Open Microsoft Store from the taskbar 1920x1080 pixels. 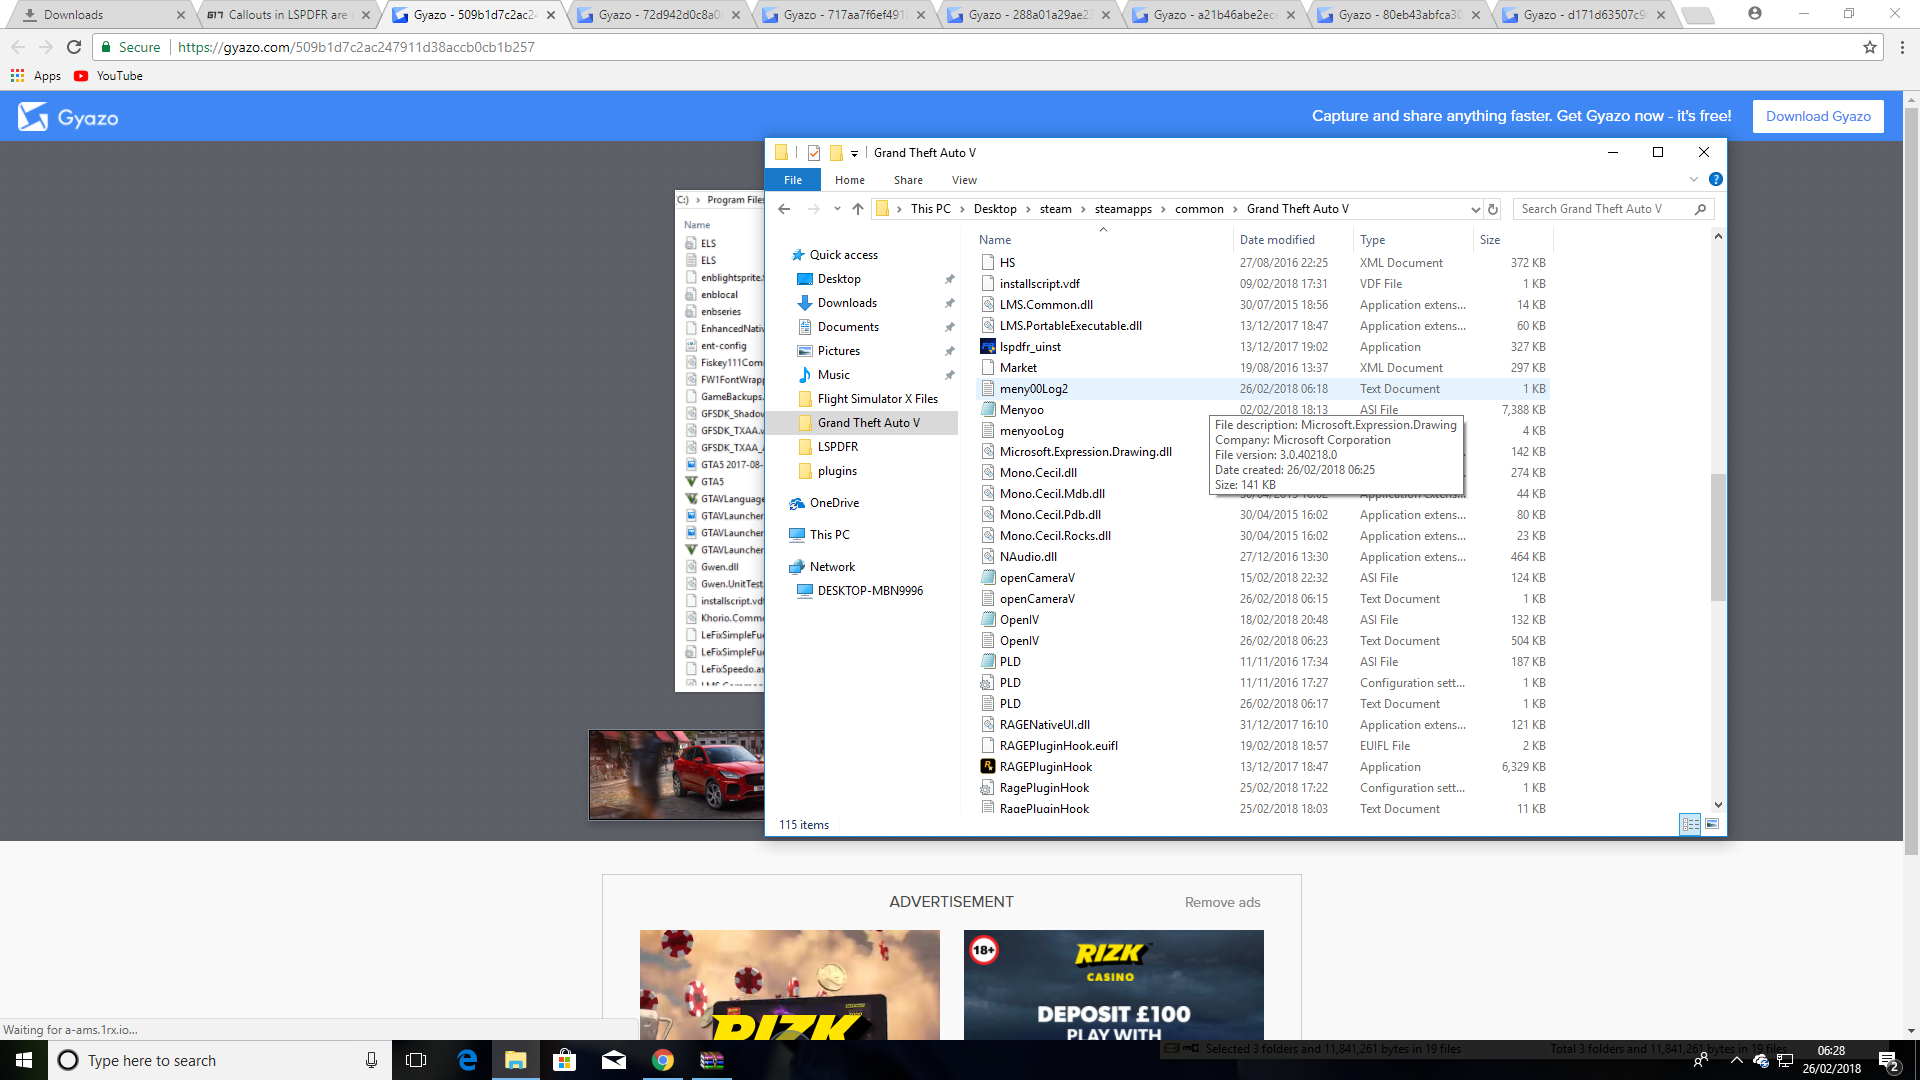click(565, 1060)
